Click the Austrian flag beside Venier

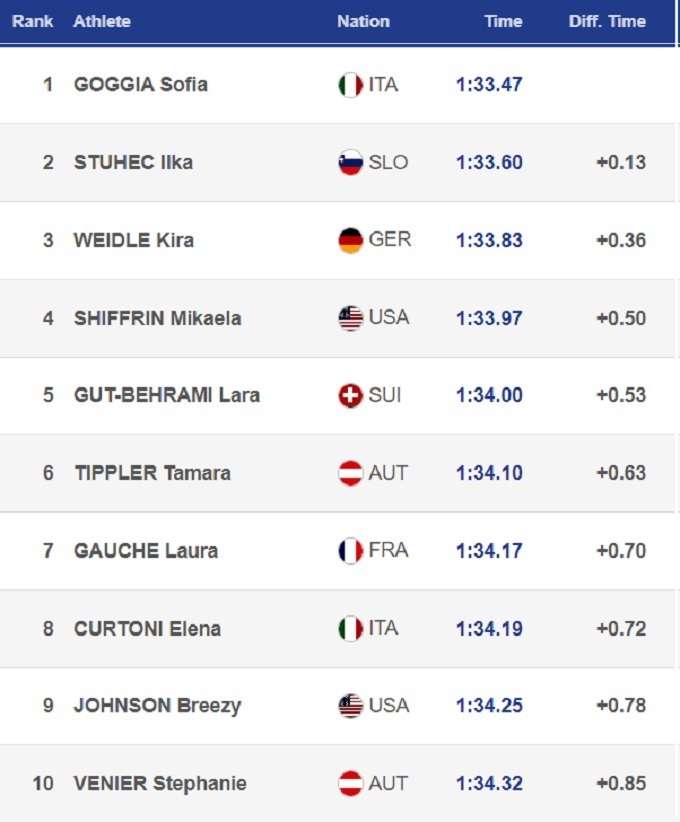[350, 783]
